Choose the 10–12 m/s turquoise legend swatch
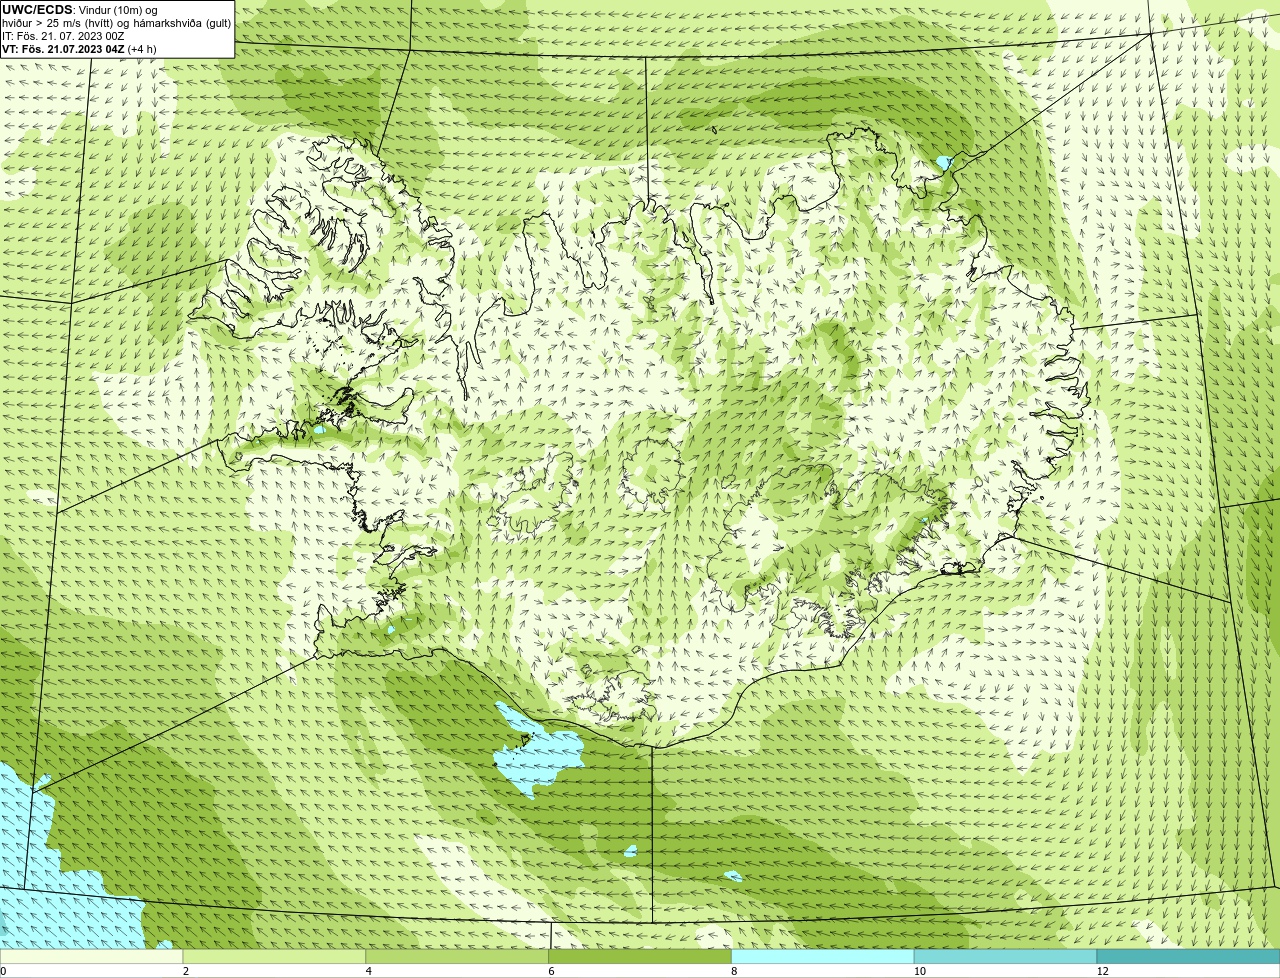Image resolution: width=1280 pixels, height=978 pixels. pyautogui.click(x=1005, y=957)
